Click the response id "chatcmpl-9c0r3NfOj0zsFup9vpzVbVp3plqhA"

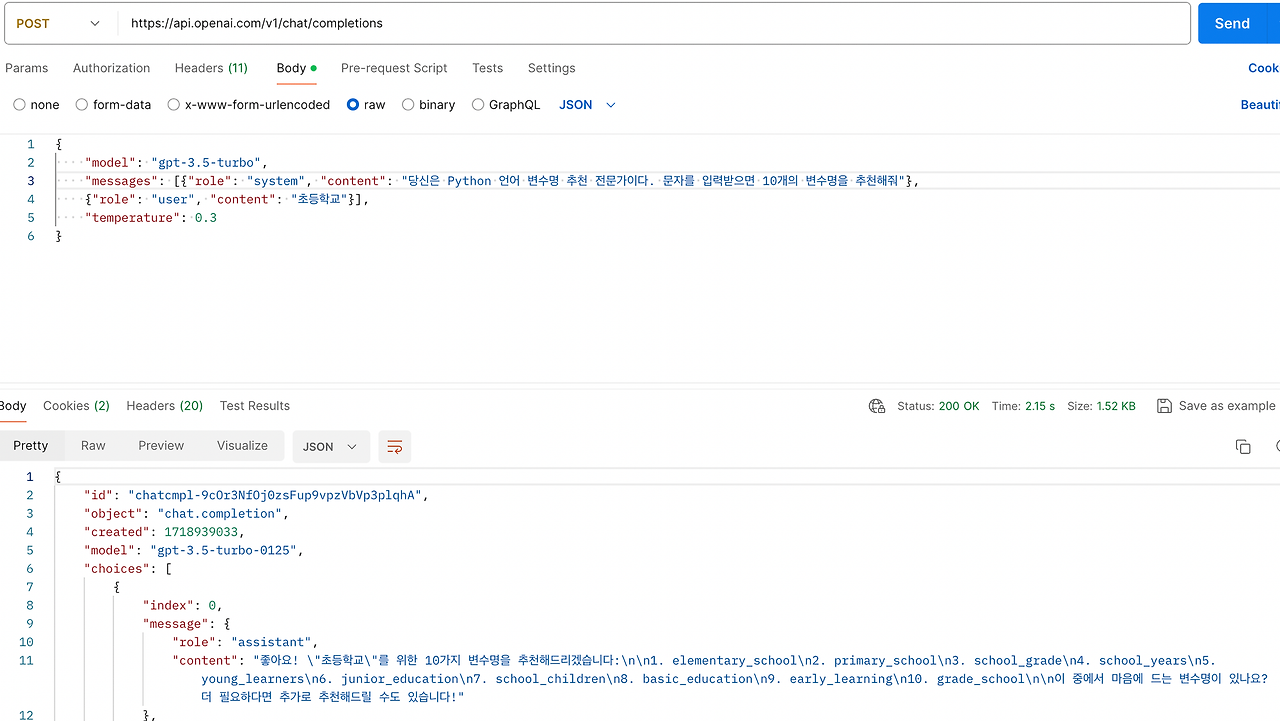pos(277,495)
